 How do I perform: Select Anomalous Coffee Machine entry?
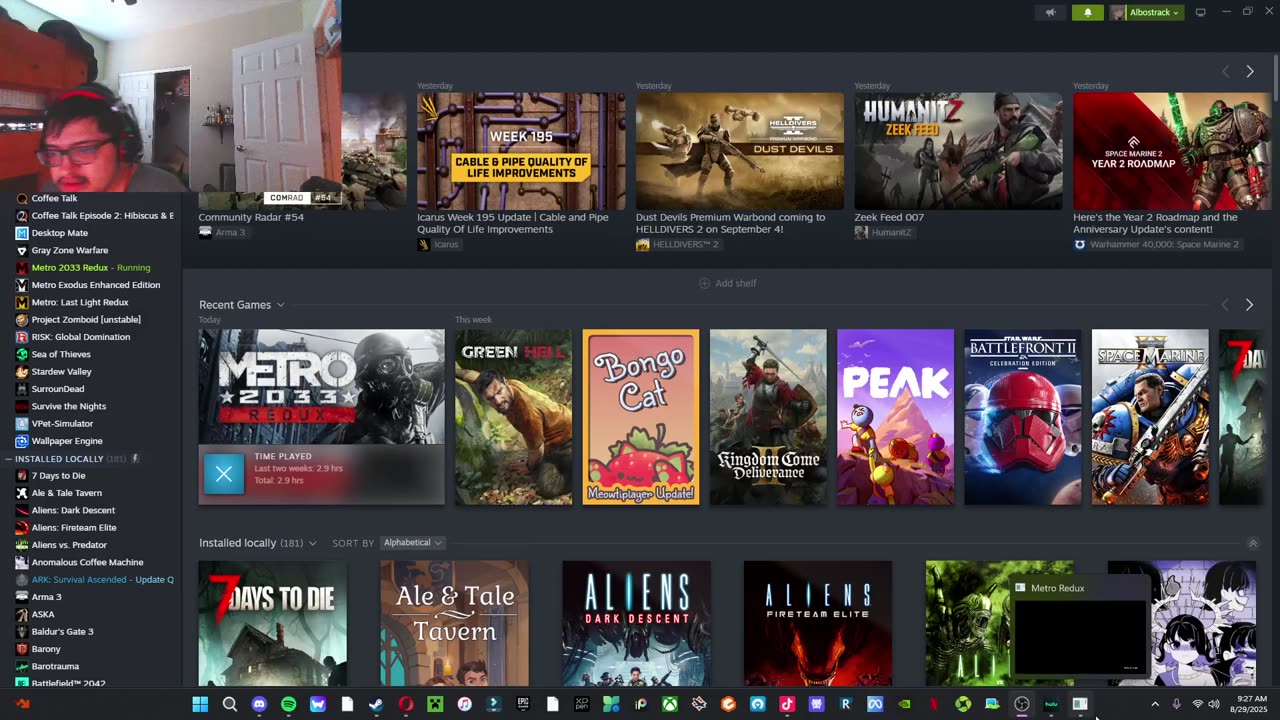click(87, 562)
